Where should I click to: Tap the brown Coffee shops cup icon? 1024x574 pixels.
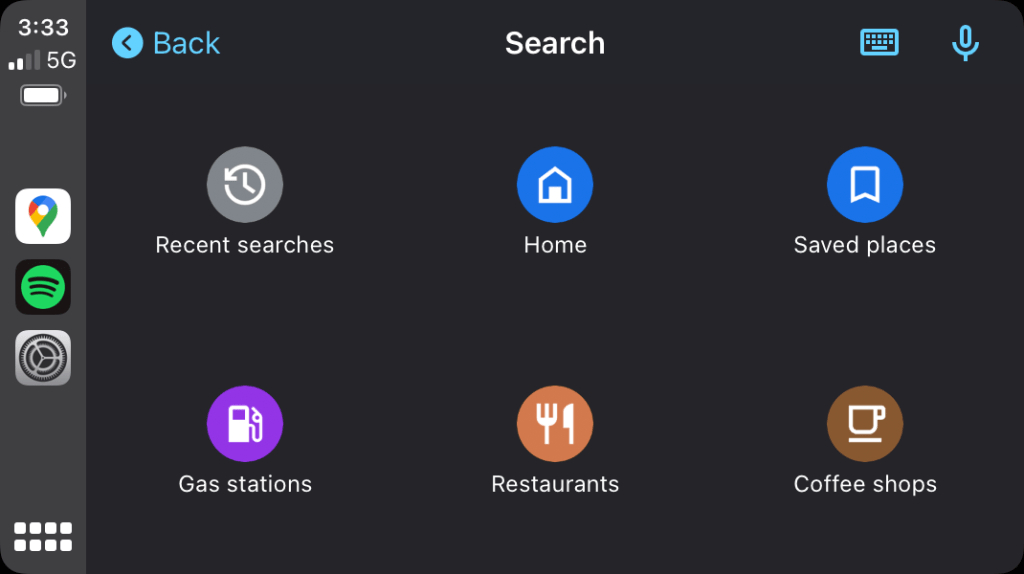865,424
